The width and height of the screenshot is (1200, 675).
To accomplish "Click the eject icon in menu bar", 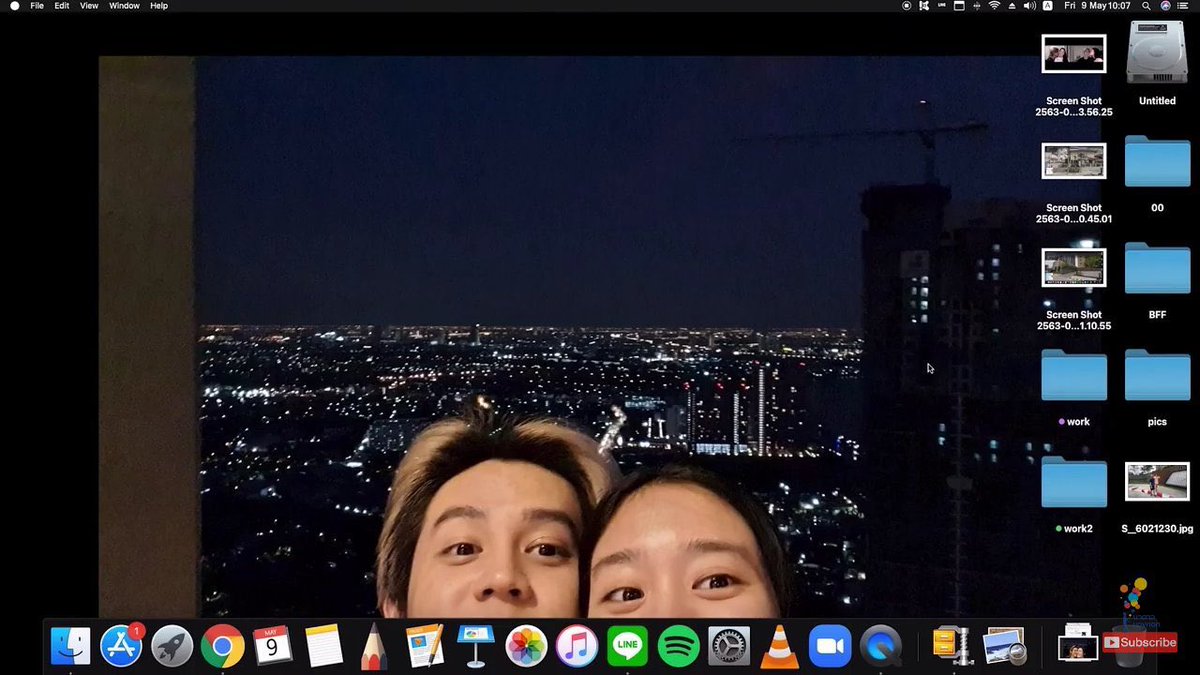I will point(1012,6).
